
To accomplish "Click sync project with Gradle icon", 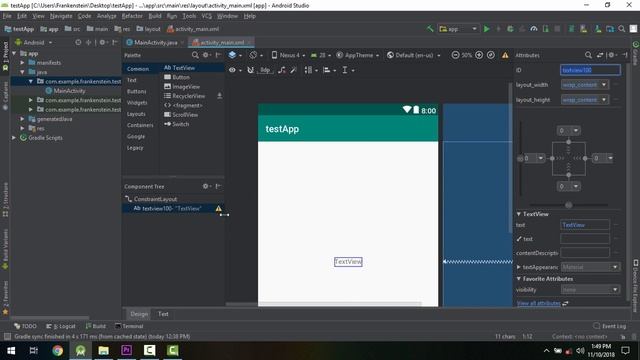I will [571, 29].
